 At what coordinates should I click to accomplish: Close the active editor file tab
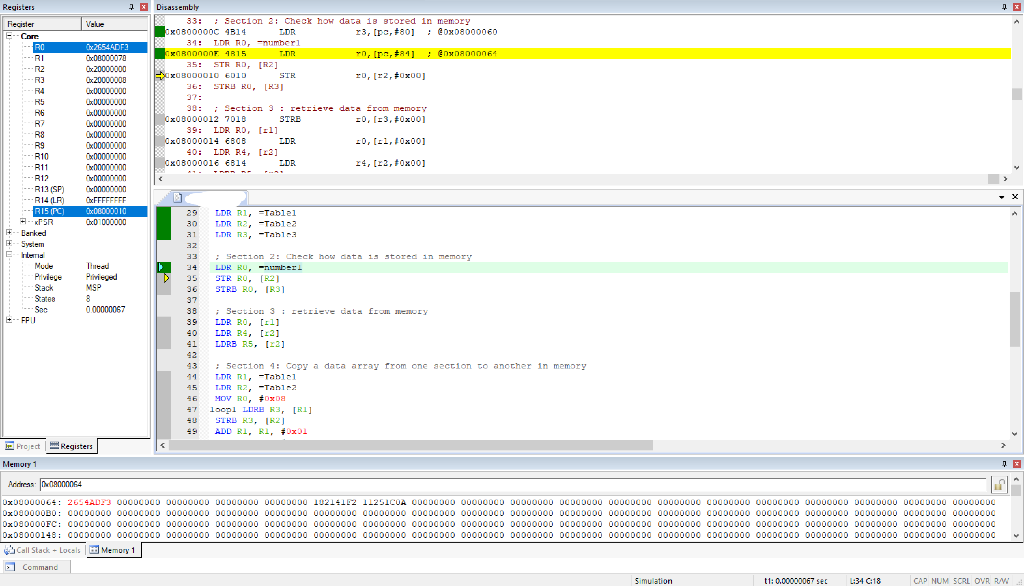1015,197
